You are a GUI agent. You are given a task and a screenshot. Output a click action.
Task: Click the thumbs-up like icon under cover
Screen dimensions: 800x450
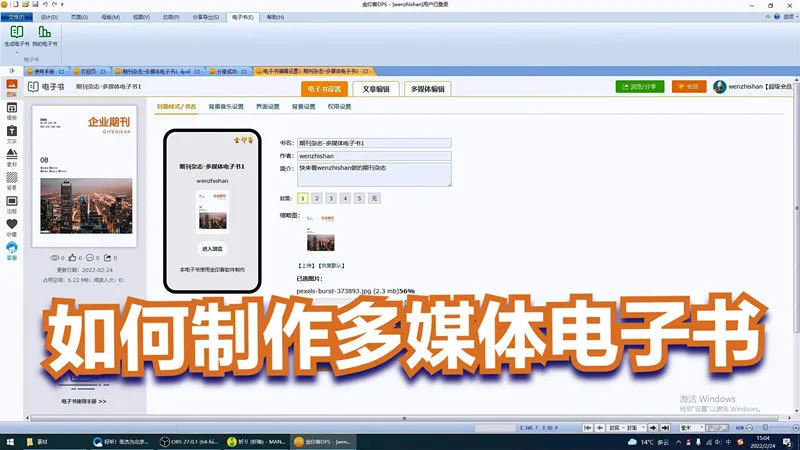(x=72, y=258)
